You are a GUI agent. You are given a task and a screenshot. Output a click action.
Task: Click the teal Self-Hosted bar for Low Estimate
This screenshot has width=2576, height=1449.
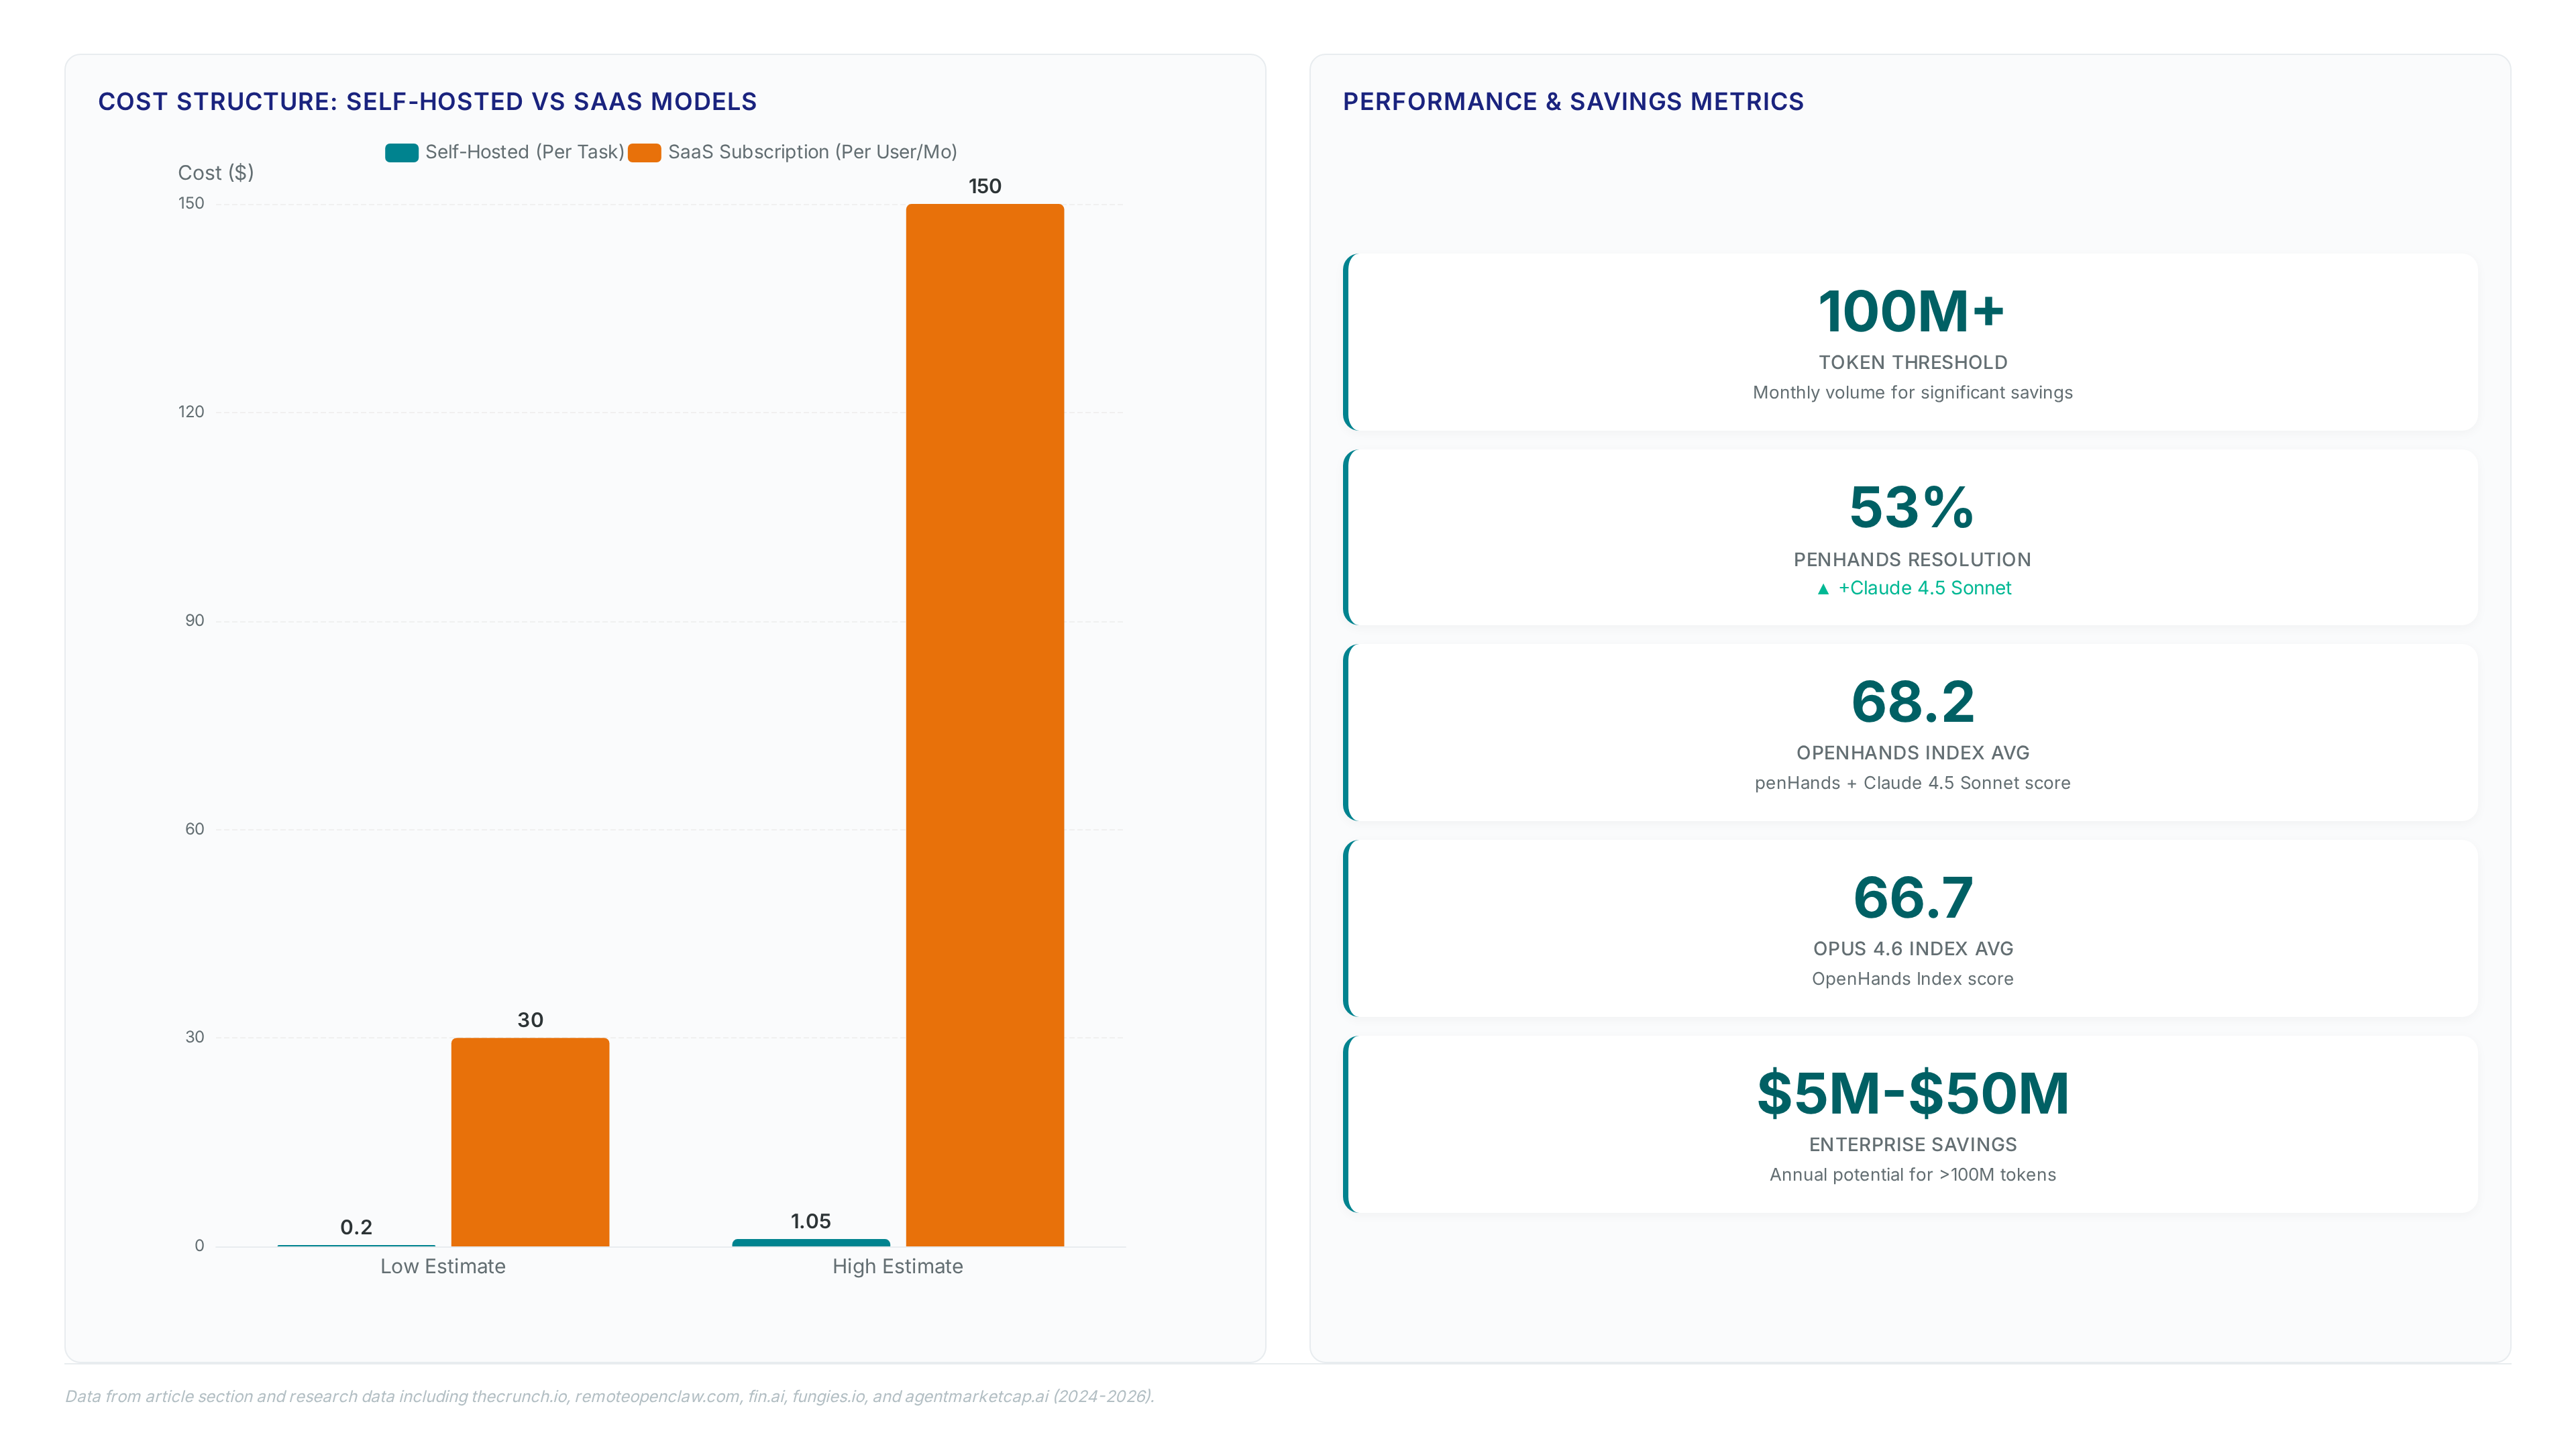click(x=356, y=1245)
